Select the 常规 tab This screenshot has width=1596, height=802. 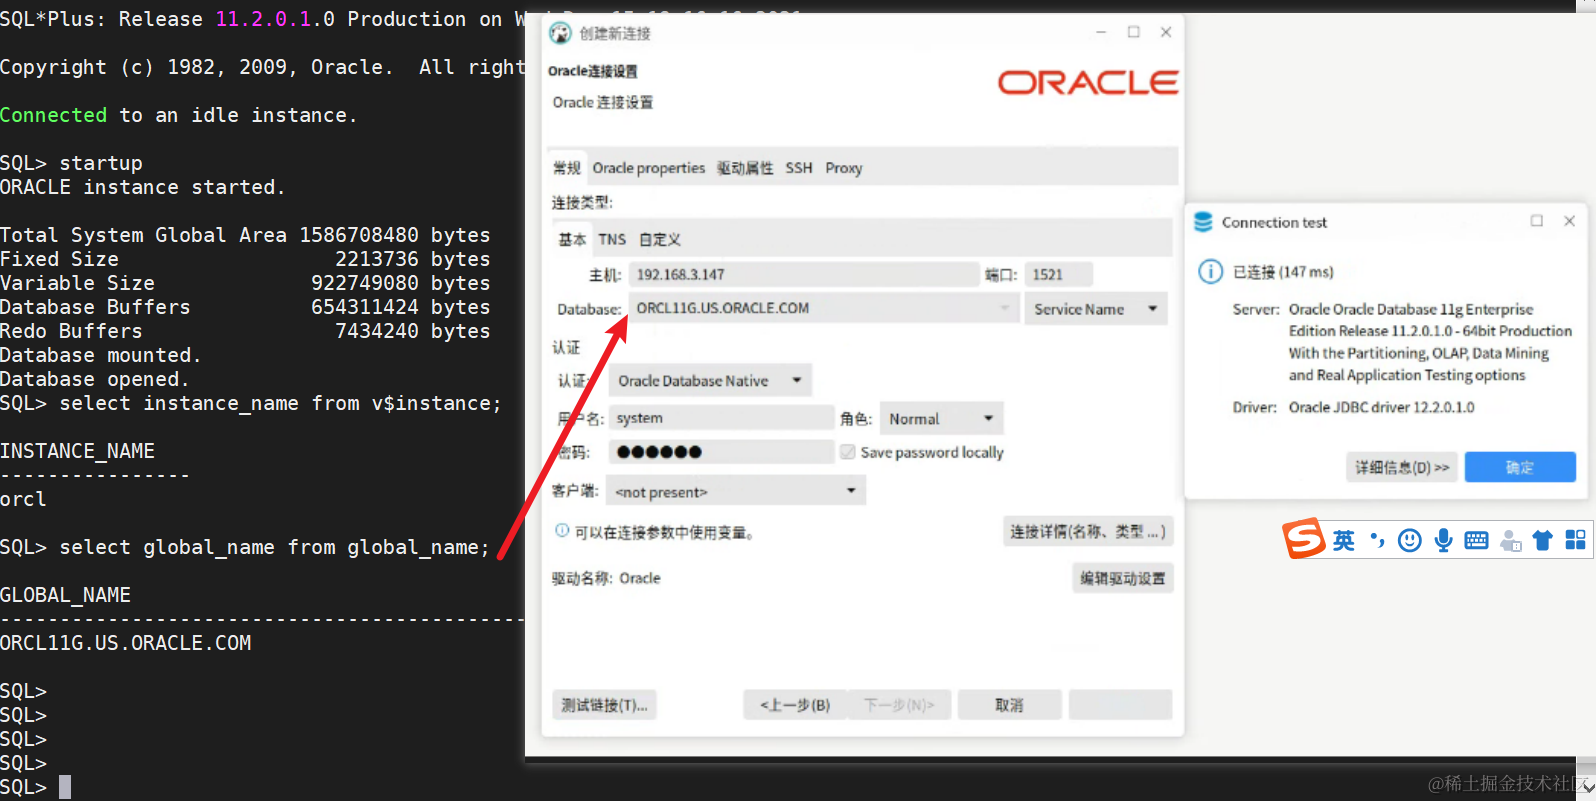[x=567, y=168]
